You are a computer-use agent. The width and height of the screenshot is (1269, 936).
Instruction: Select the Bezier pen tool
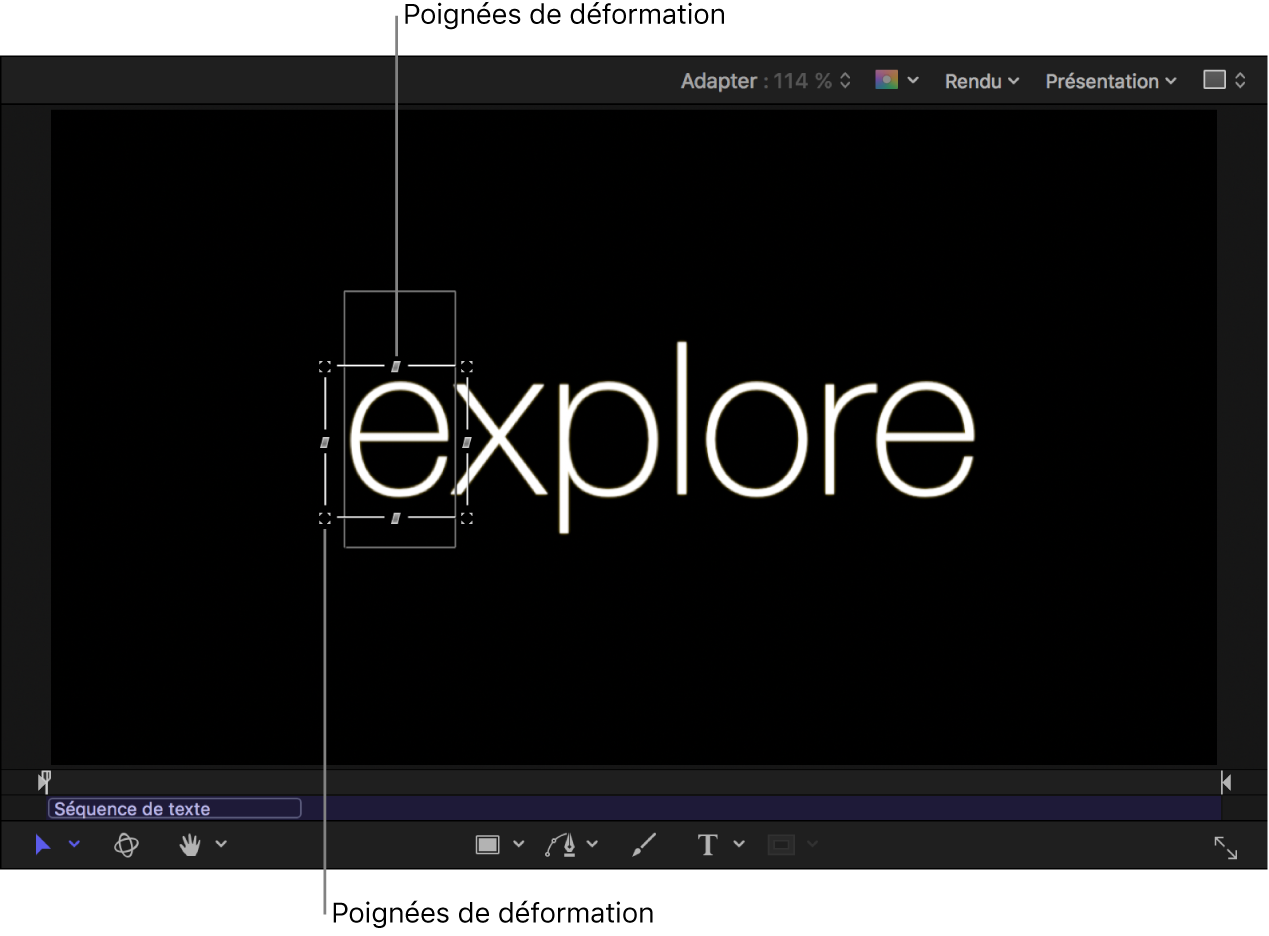tap(562, 845)
